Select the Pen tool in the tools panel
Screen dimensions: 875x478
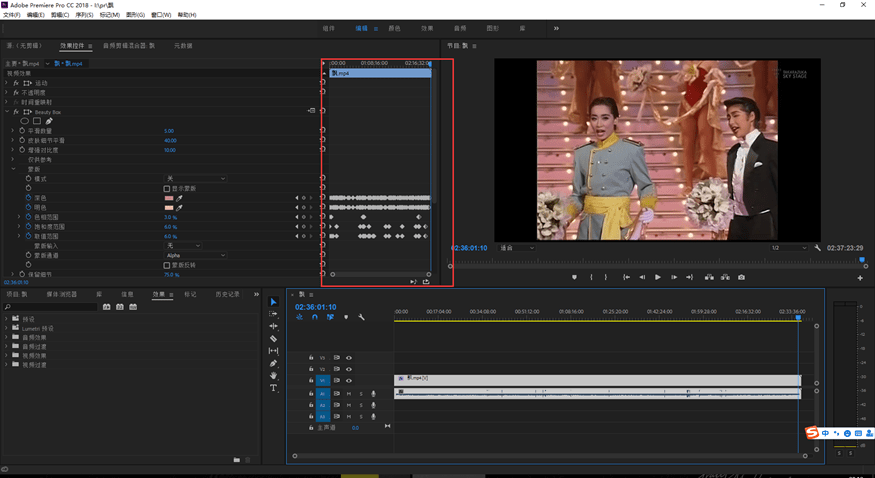pyautogui.click(x=273, y=364)
